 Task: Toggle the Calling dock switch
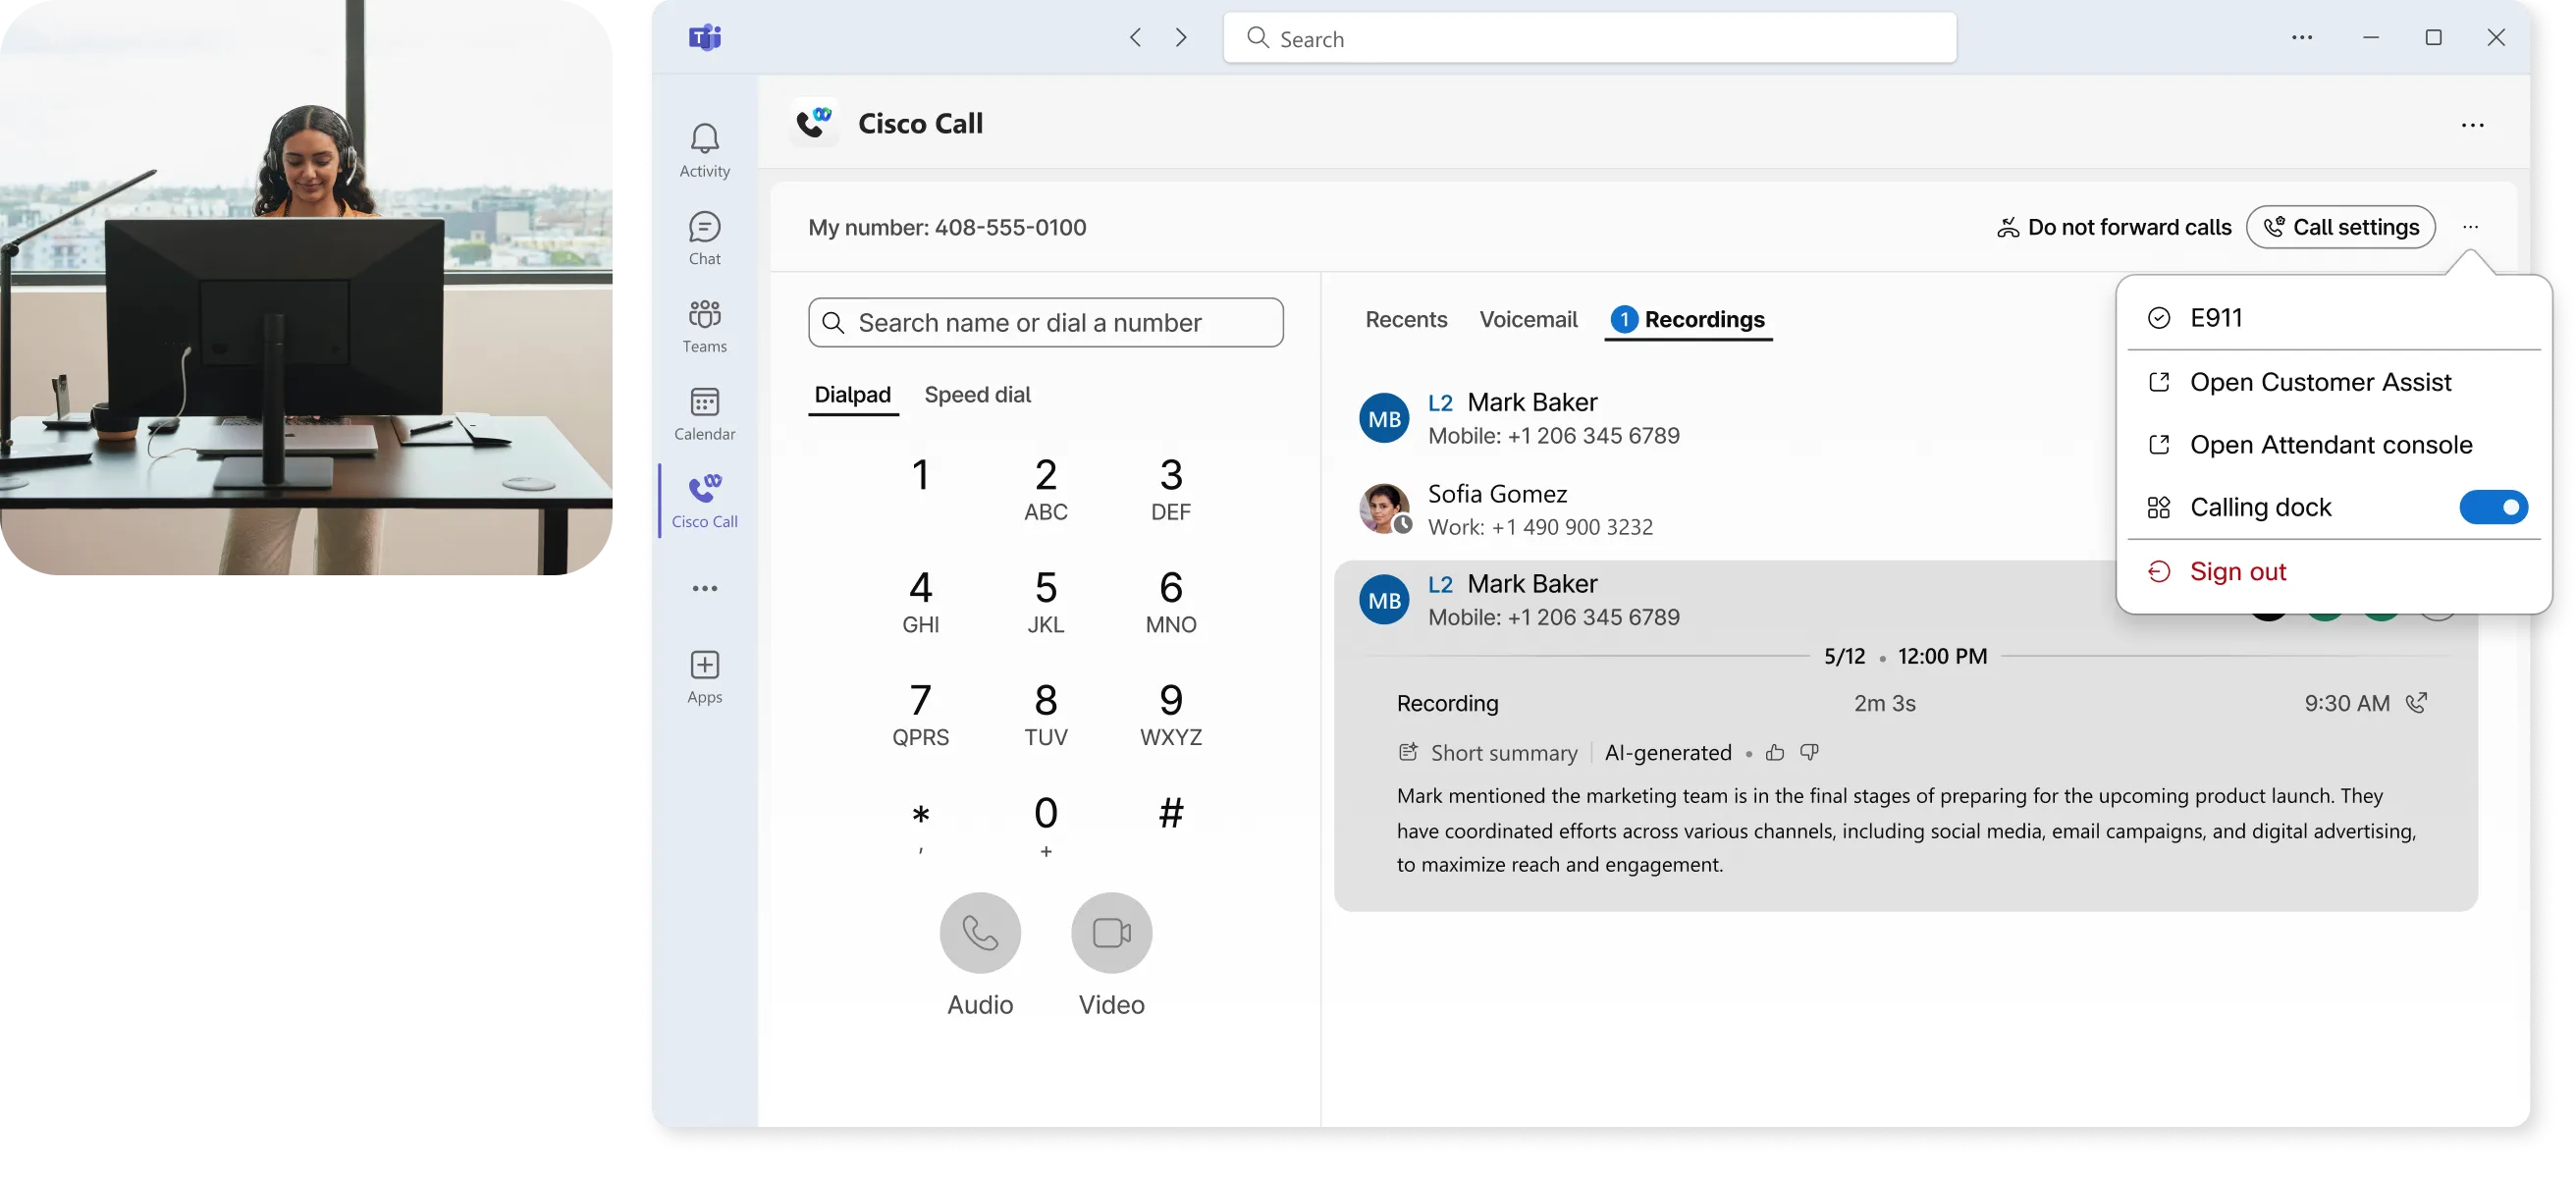pos(2493,508)
